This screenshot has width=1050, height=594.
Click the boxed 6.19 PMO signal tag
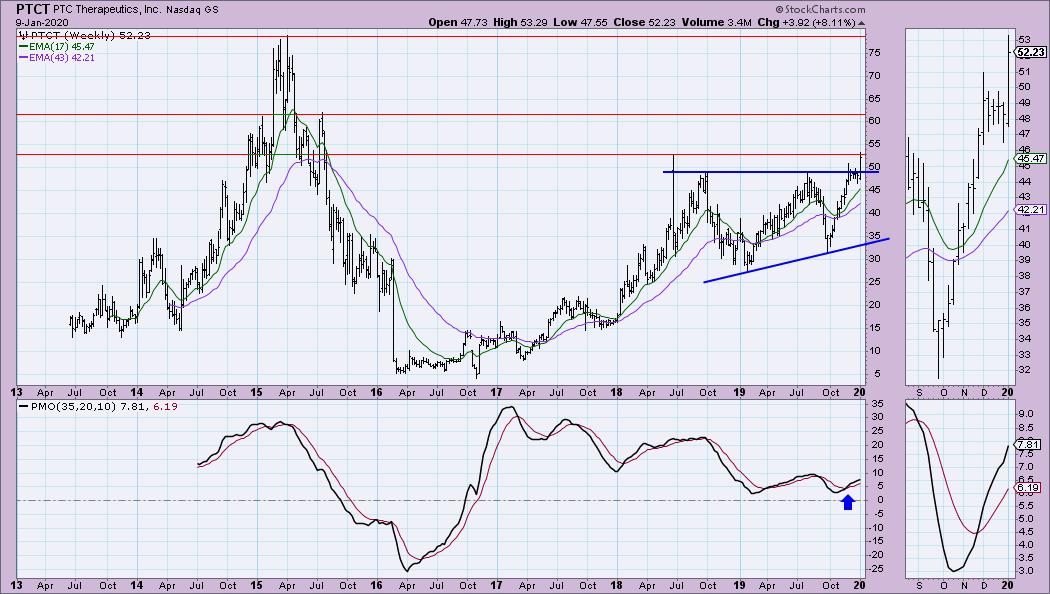tap(1029, 488)
